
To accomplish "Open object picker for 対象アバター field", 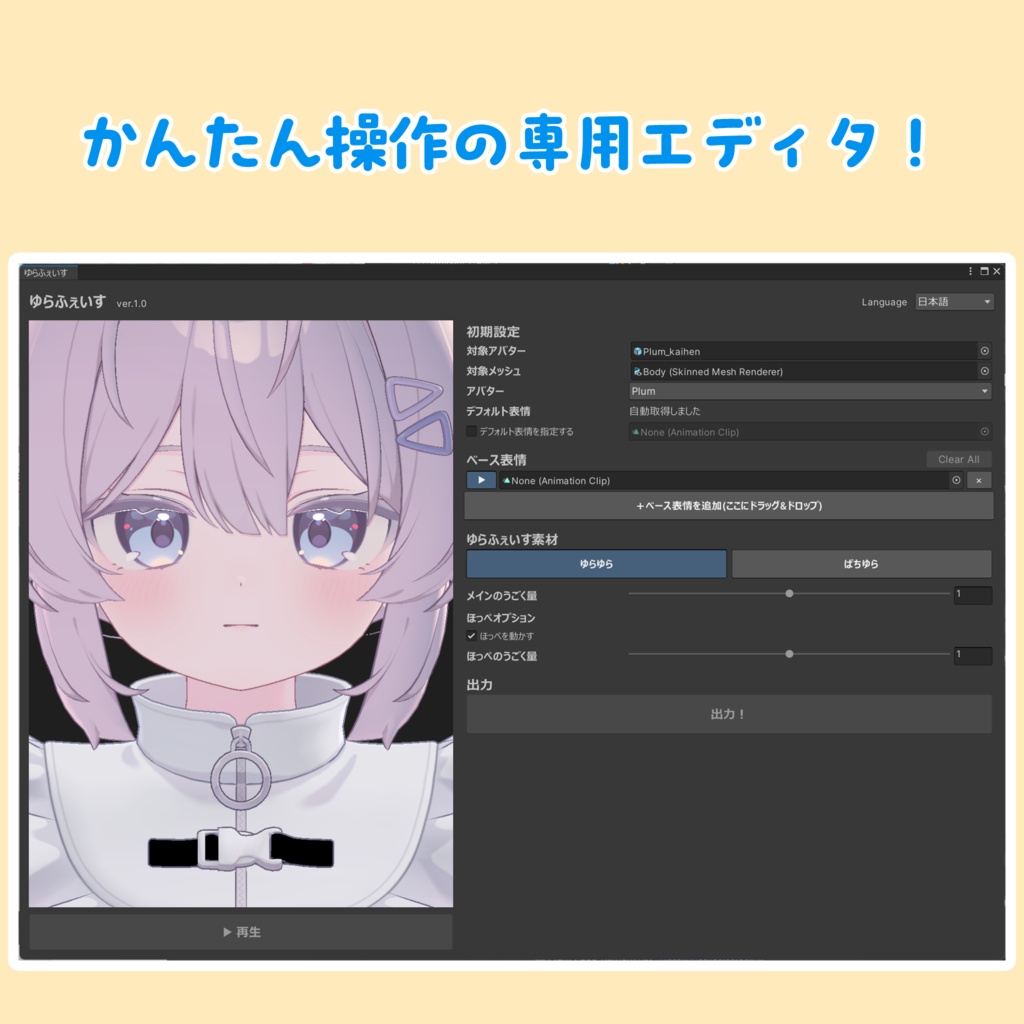I will 984,351.
